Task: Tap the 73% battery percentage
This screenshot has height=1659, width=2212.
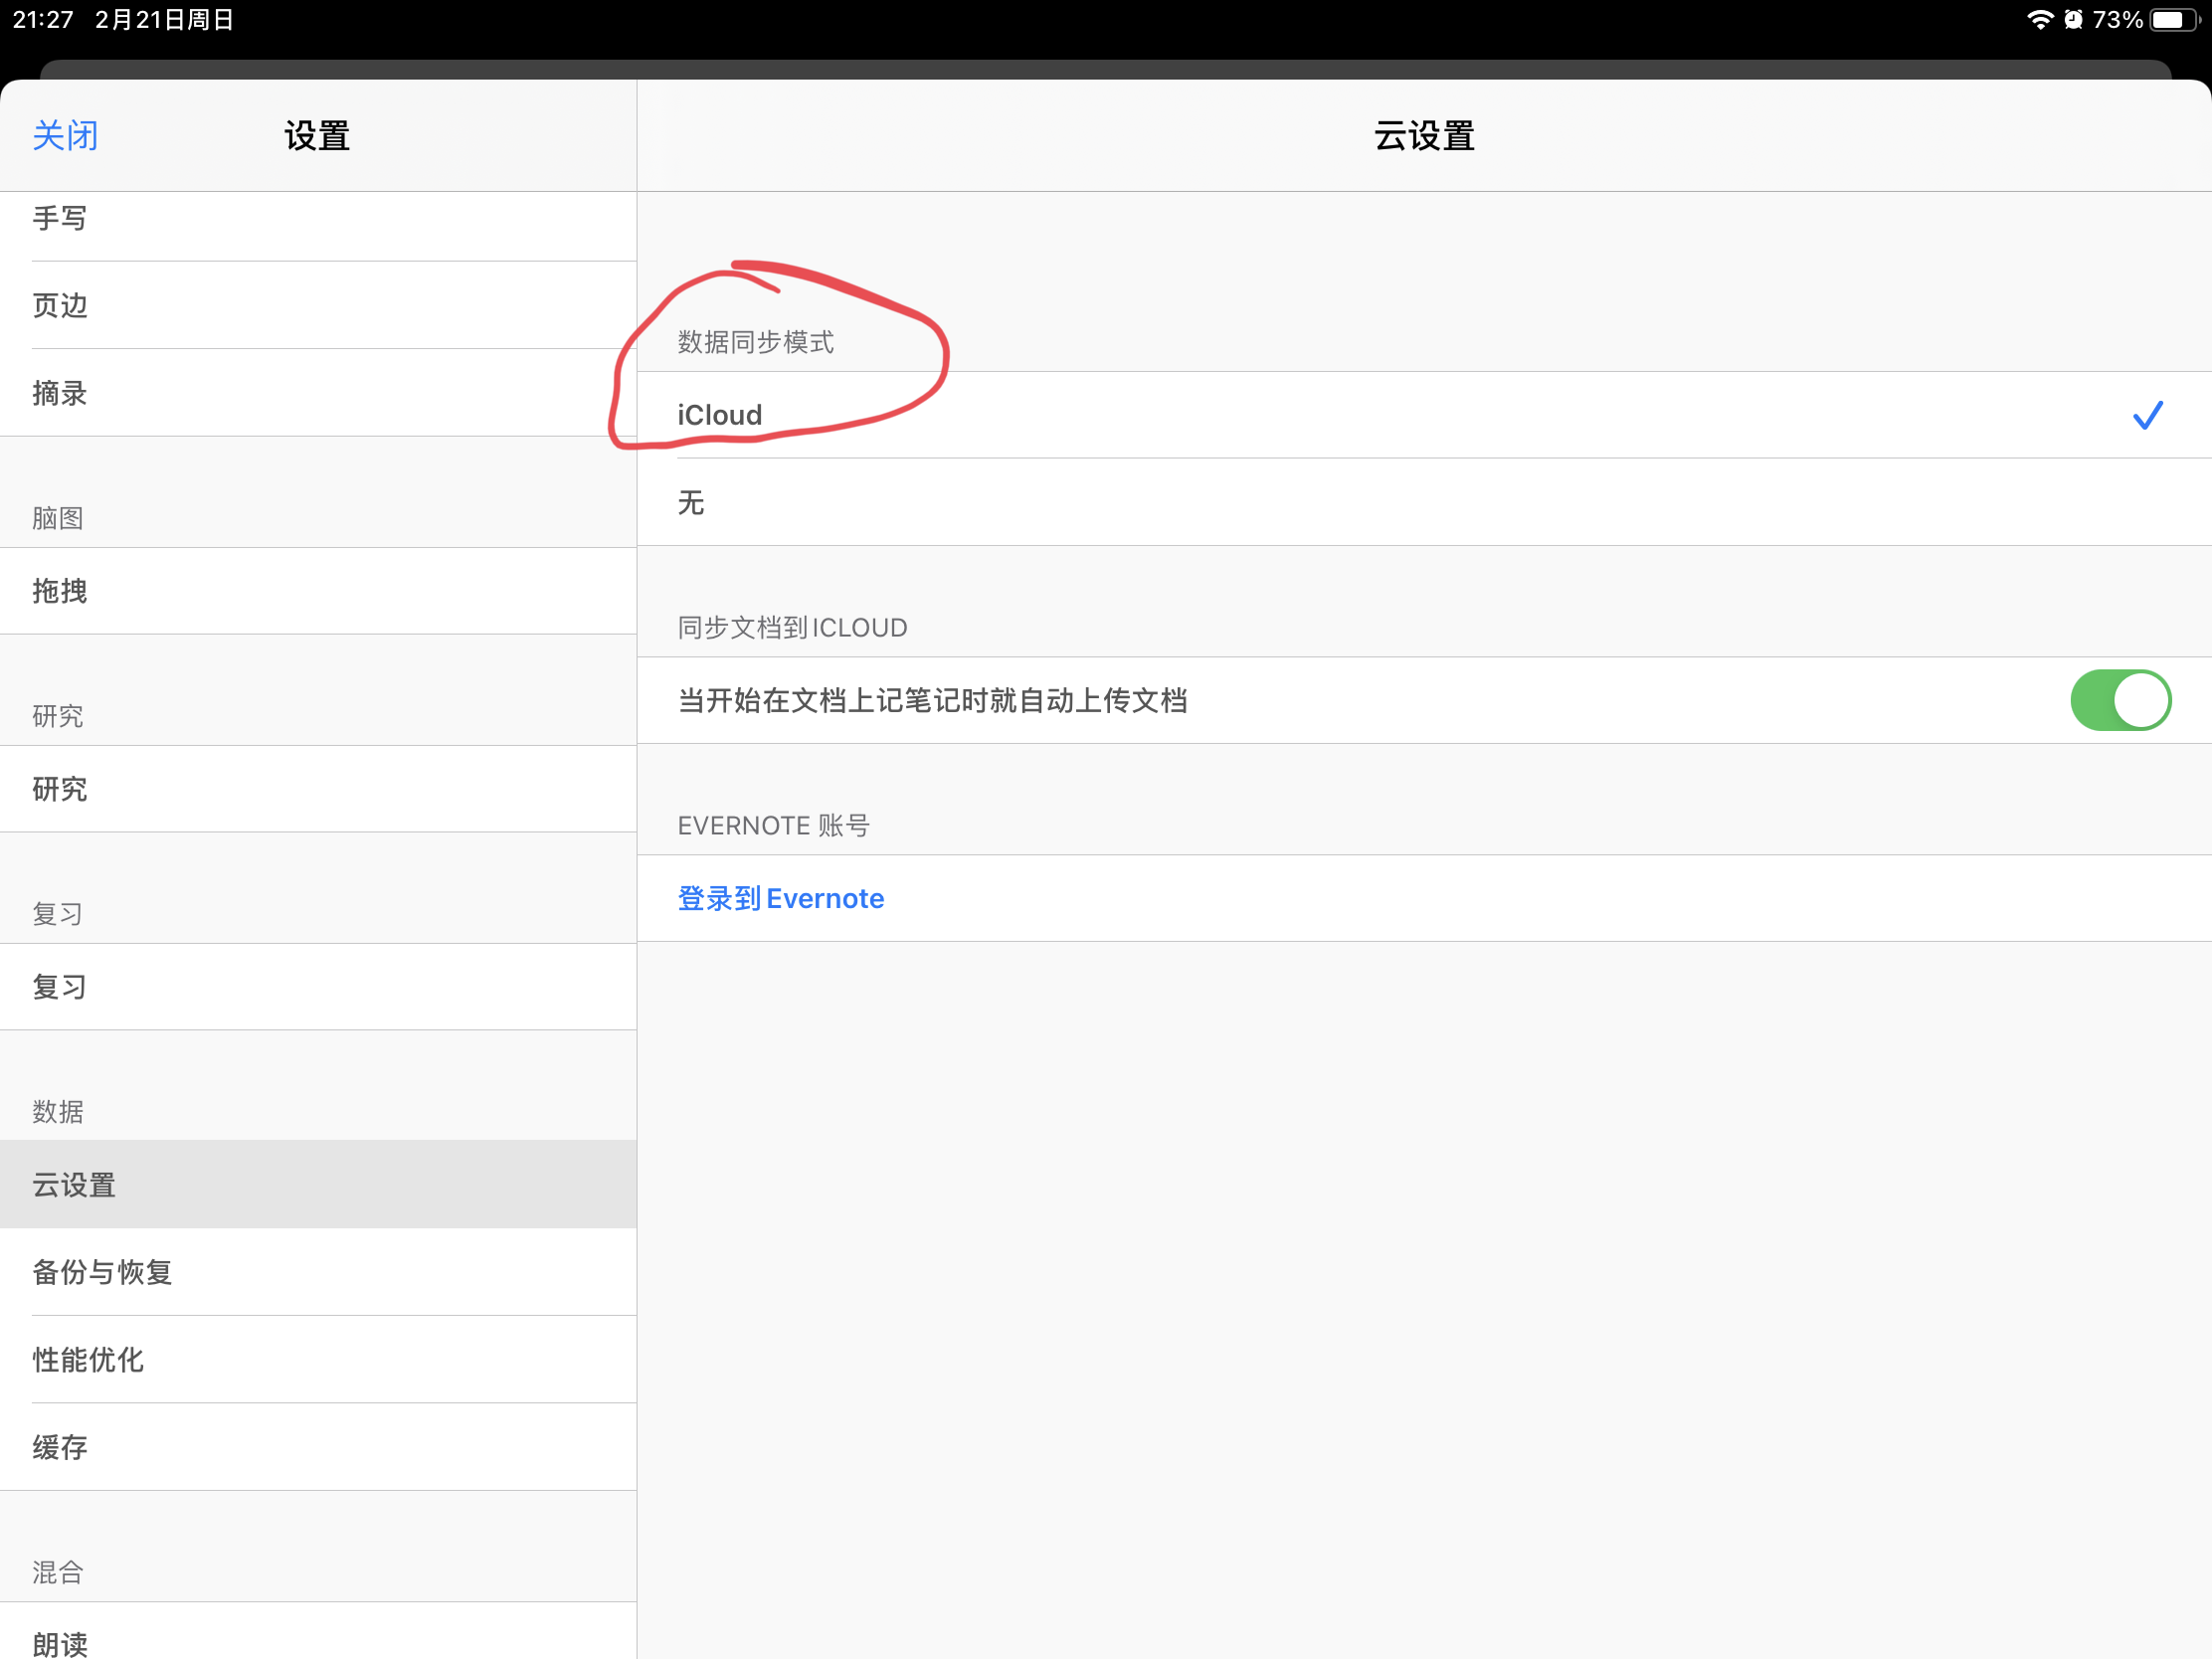Action: point(2118,19)
